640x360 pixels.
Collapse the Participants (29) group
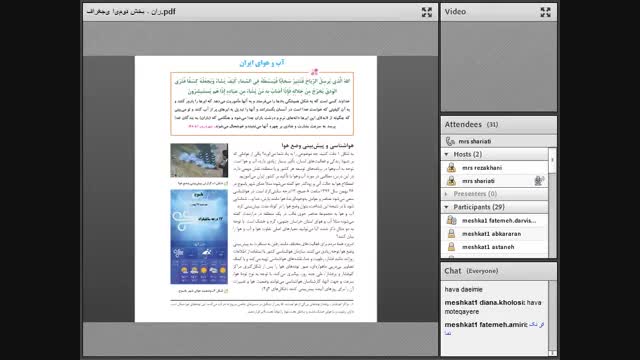[x=446, y=207]
